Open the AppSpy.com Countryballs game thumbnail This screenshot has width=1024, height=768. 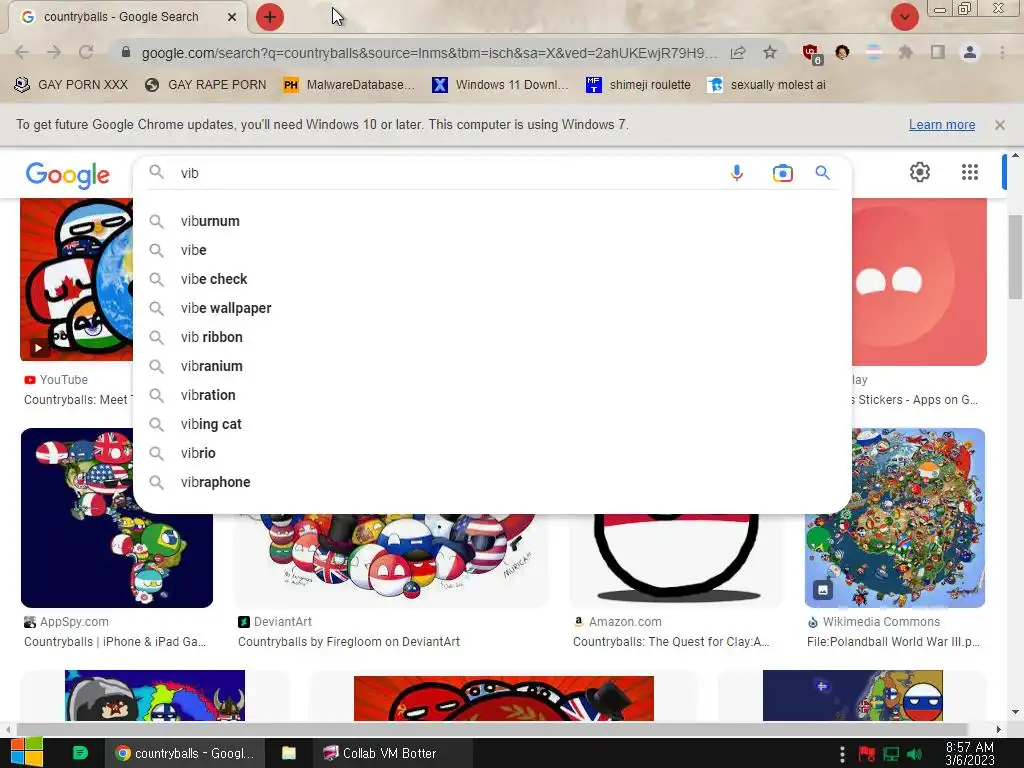117,518
